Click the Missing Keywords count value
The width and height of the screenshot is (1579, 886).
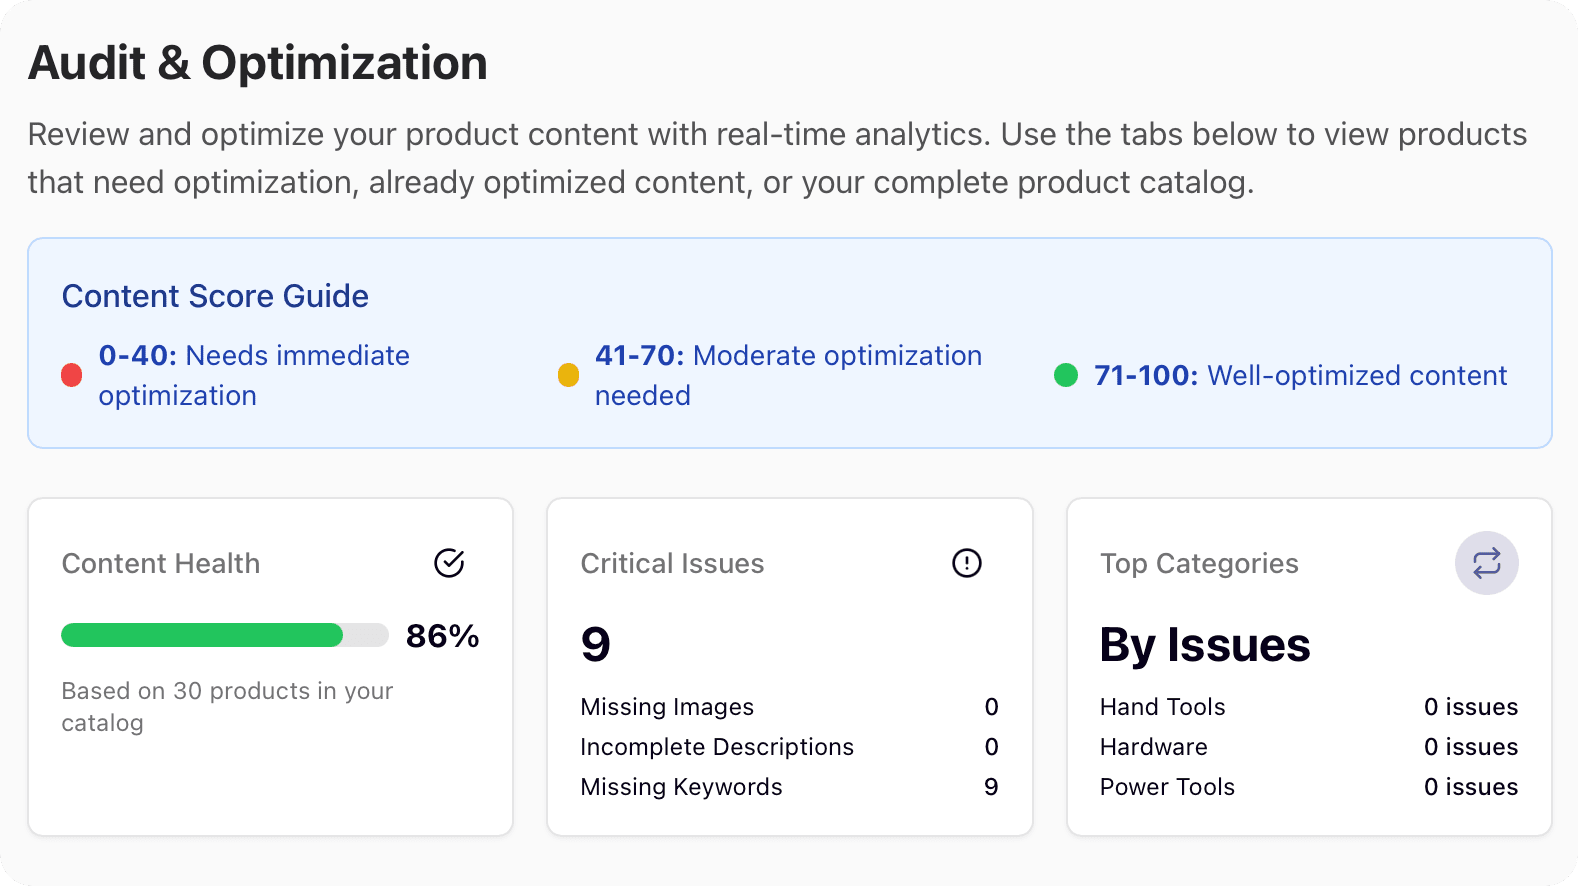coord(991,787)
